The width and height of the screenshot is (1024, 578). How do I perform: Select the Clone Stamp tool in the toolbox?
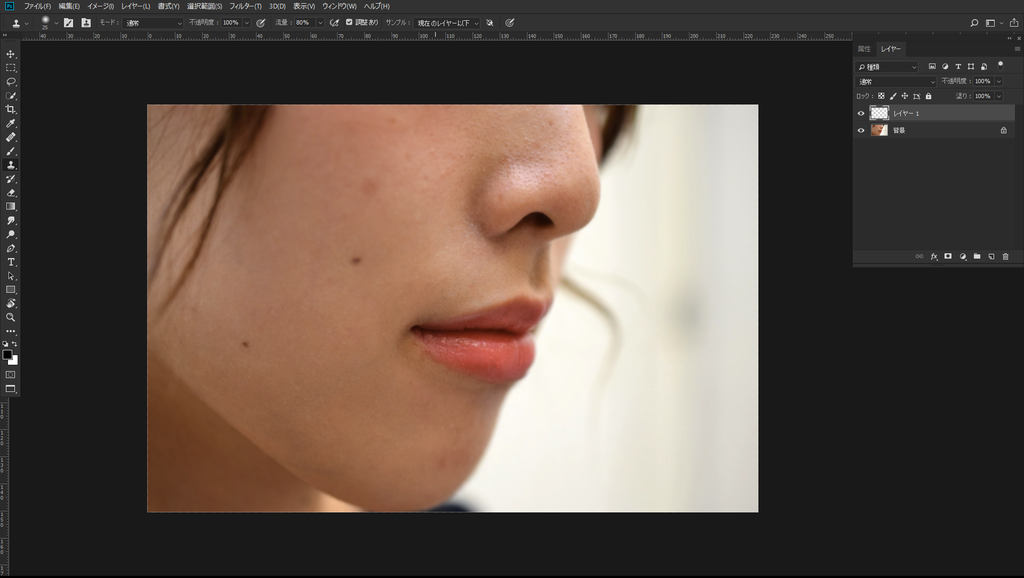click(x=10, y=165)
